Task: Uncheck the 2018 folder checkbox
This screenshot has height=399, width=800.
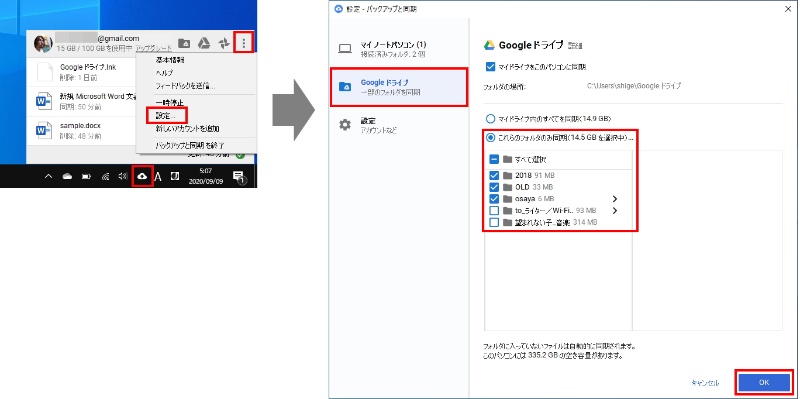Action: (494, 175)
